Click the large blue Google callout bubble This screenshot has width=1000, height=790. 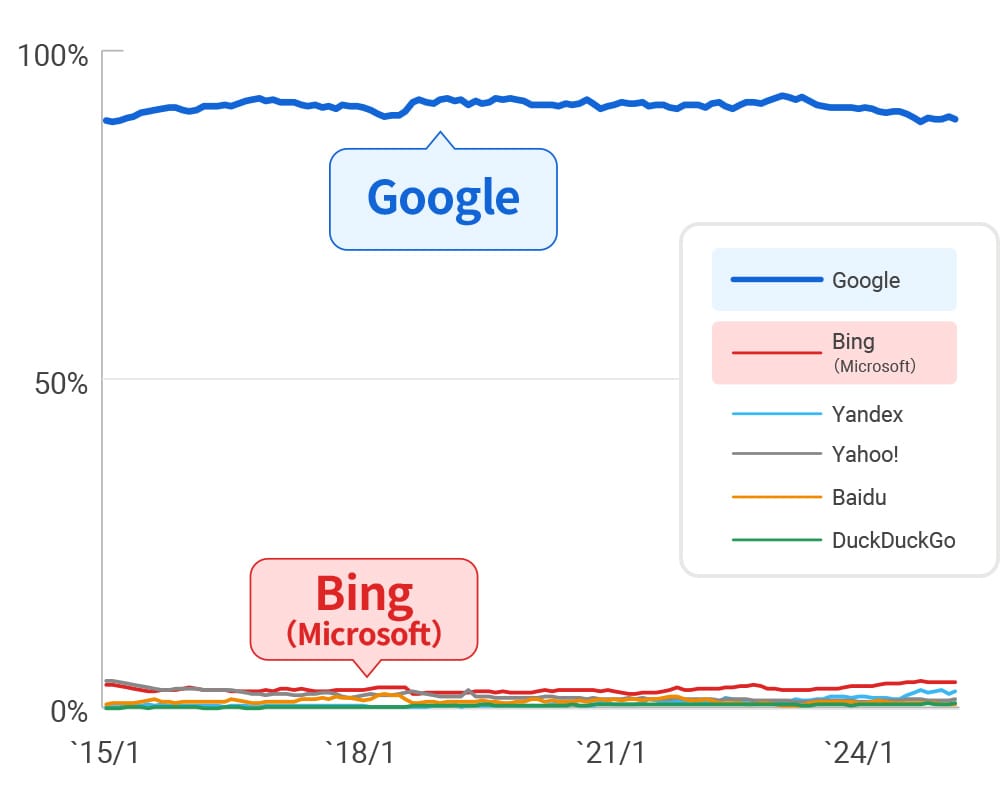point(443,198)
